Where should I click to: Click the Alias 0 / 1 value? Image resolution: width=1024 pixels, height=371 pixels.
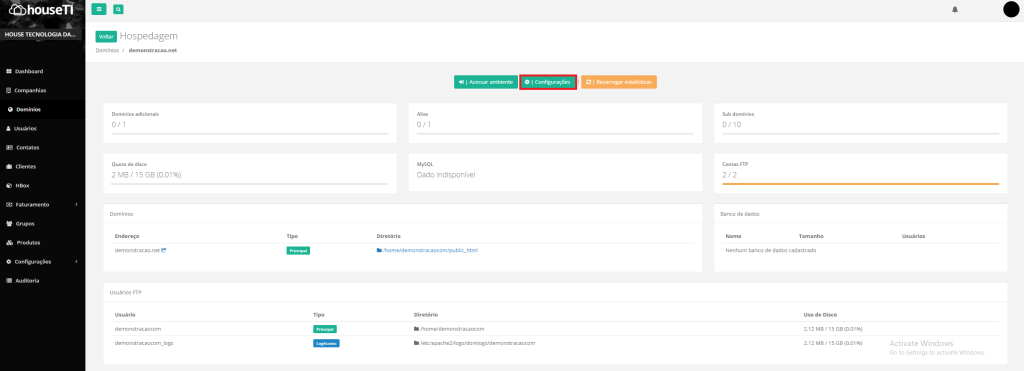[424, 124]
